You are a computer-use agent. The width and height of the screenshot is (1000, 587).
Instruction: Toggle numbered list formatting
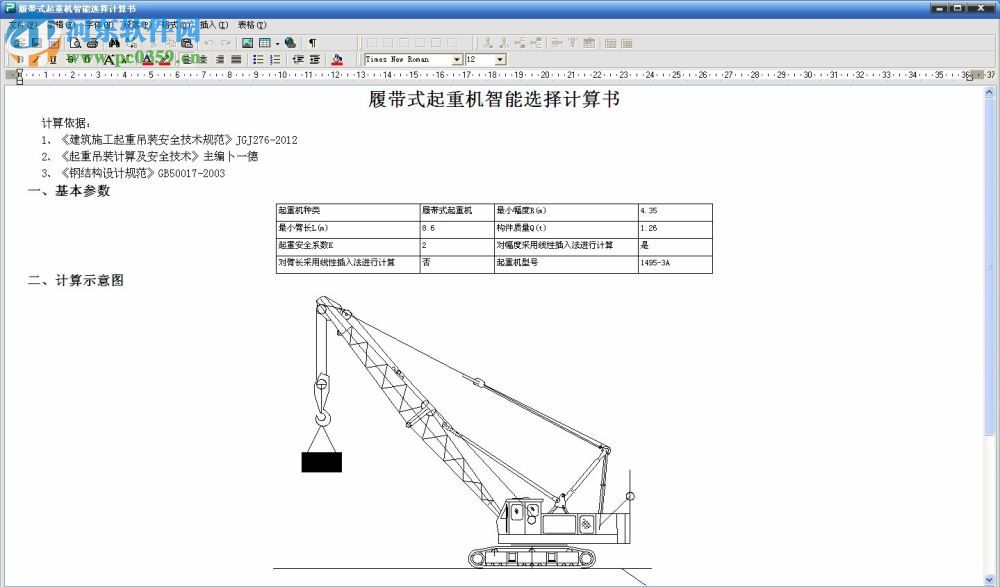click(x=274, y=59)
